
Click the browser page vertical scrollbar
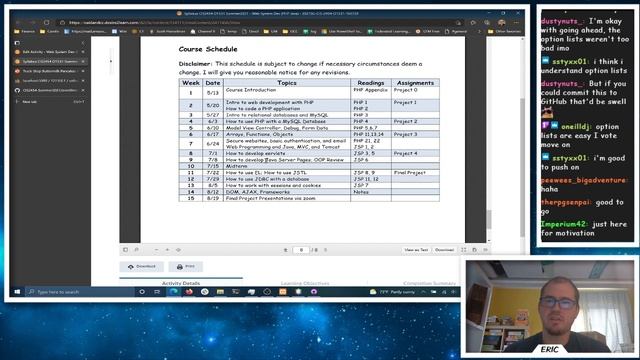tap(522, 167)
